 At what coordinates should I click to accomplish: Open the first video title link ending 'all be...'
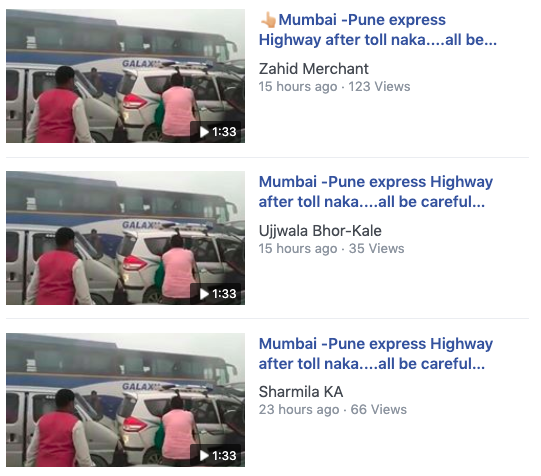pyautogui.click(x=378, y=30)
